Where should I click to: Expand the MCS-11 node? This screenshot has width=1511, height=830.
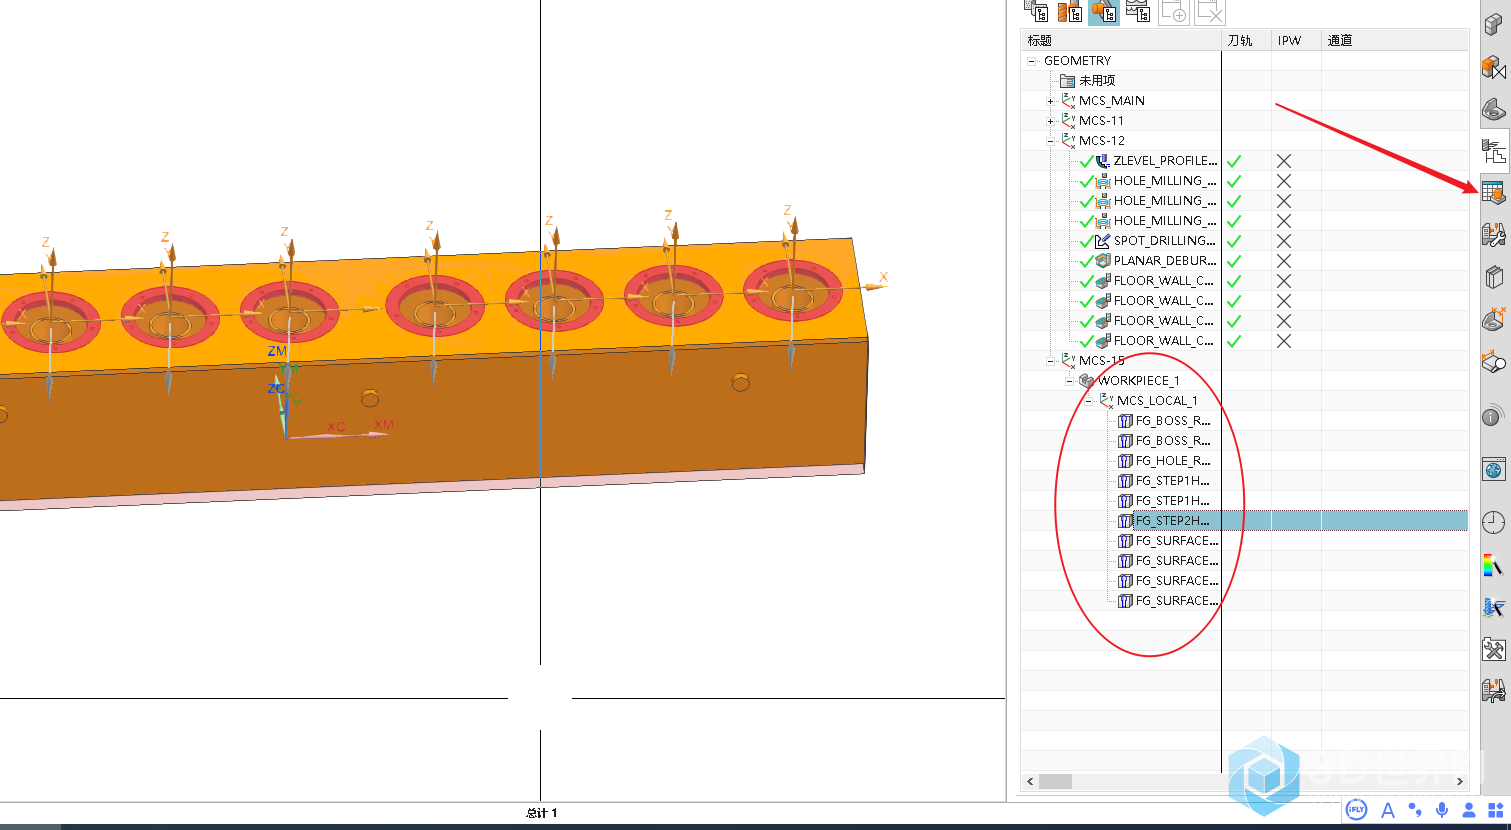click(1050, 121)
